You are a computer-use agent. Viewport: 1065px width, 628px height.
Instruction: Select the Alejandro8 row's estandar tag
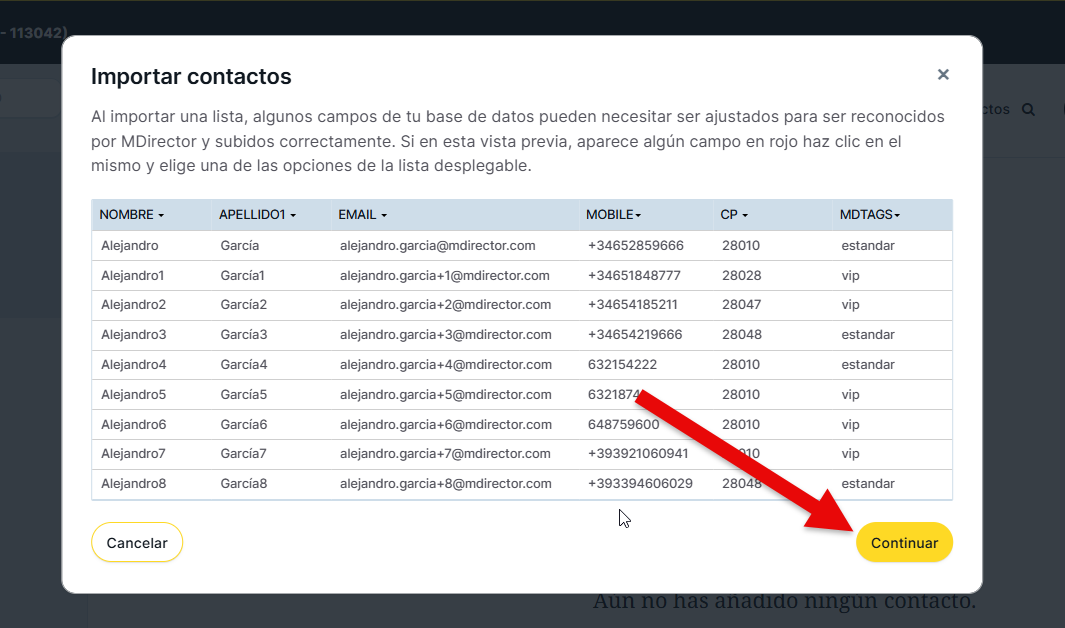[868, 484]
